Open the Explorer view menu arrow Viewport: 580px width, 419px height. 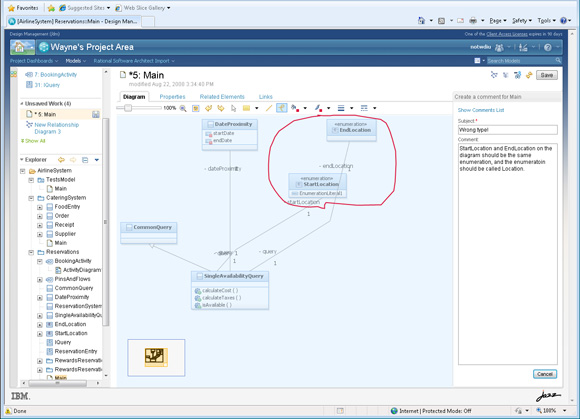[97, 160]
